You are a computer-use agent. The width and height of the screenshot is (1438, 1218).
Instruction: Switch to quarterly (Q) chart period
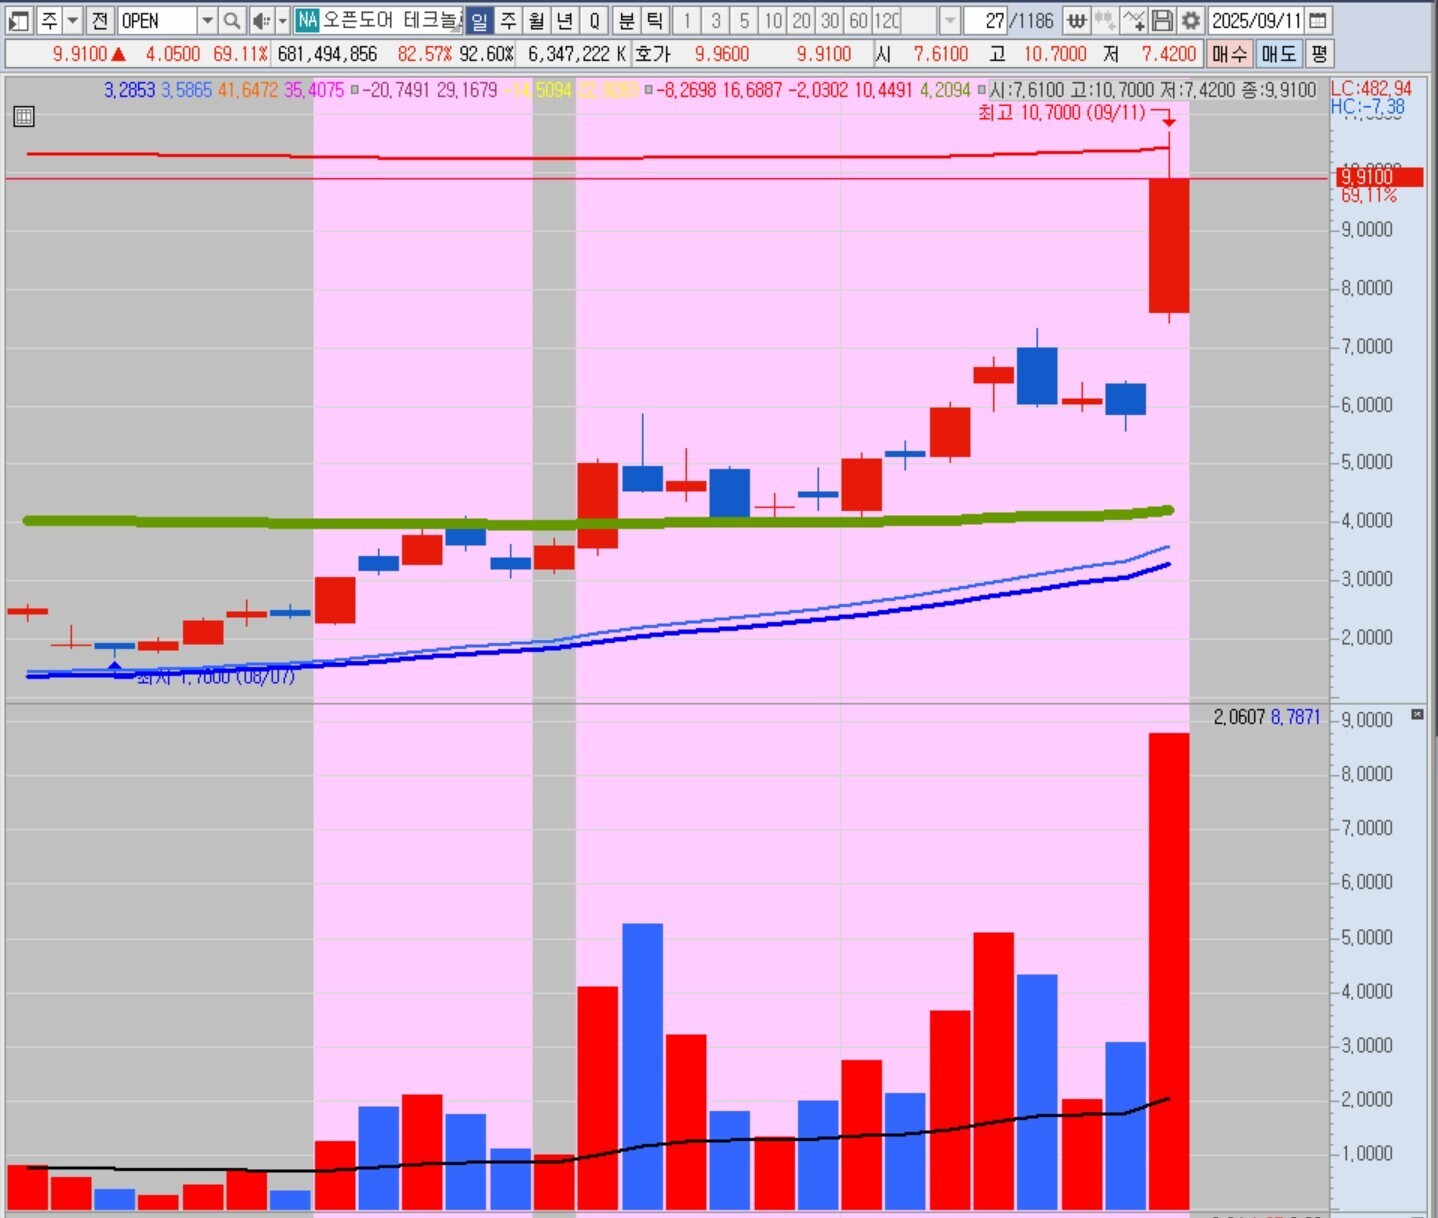click(594, 20)
